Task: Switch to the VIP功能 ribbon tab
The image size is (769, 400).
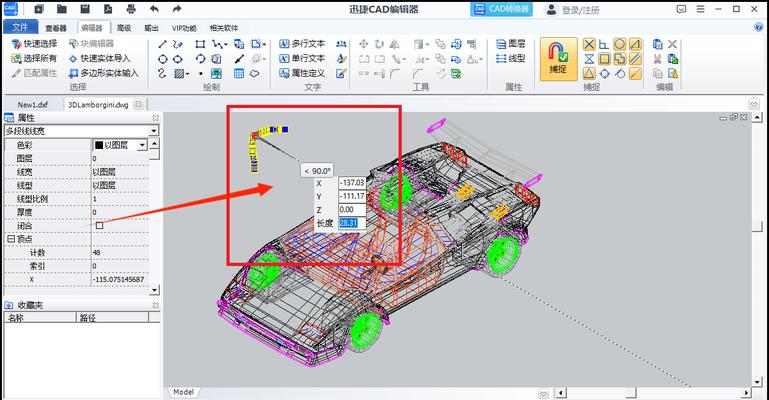Action: click(184, 28)
